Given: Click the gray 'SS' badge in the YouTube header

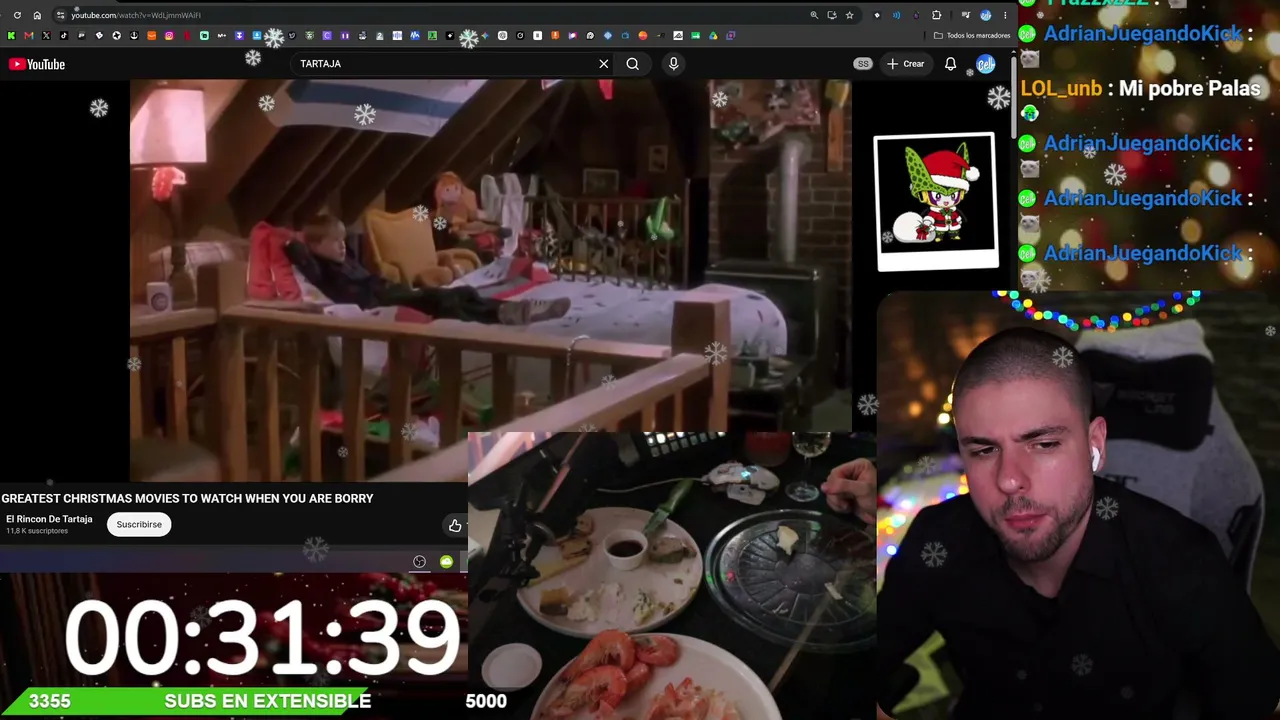Looking at the screenshot, I should [x=863, y=64].
